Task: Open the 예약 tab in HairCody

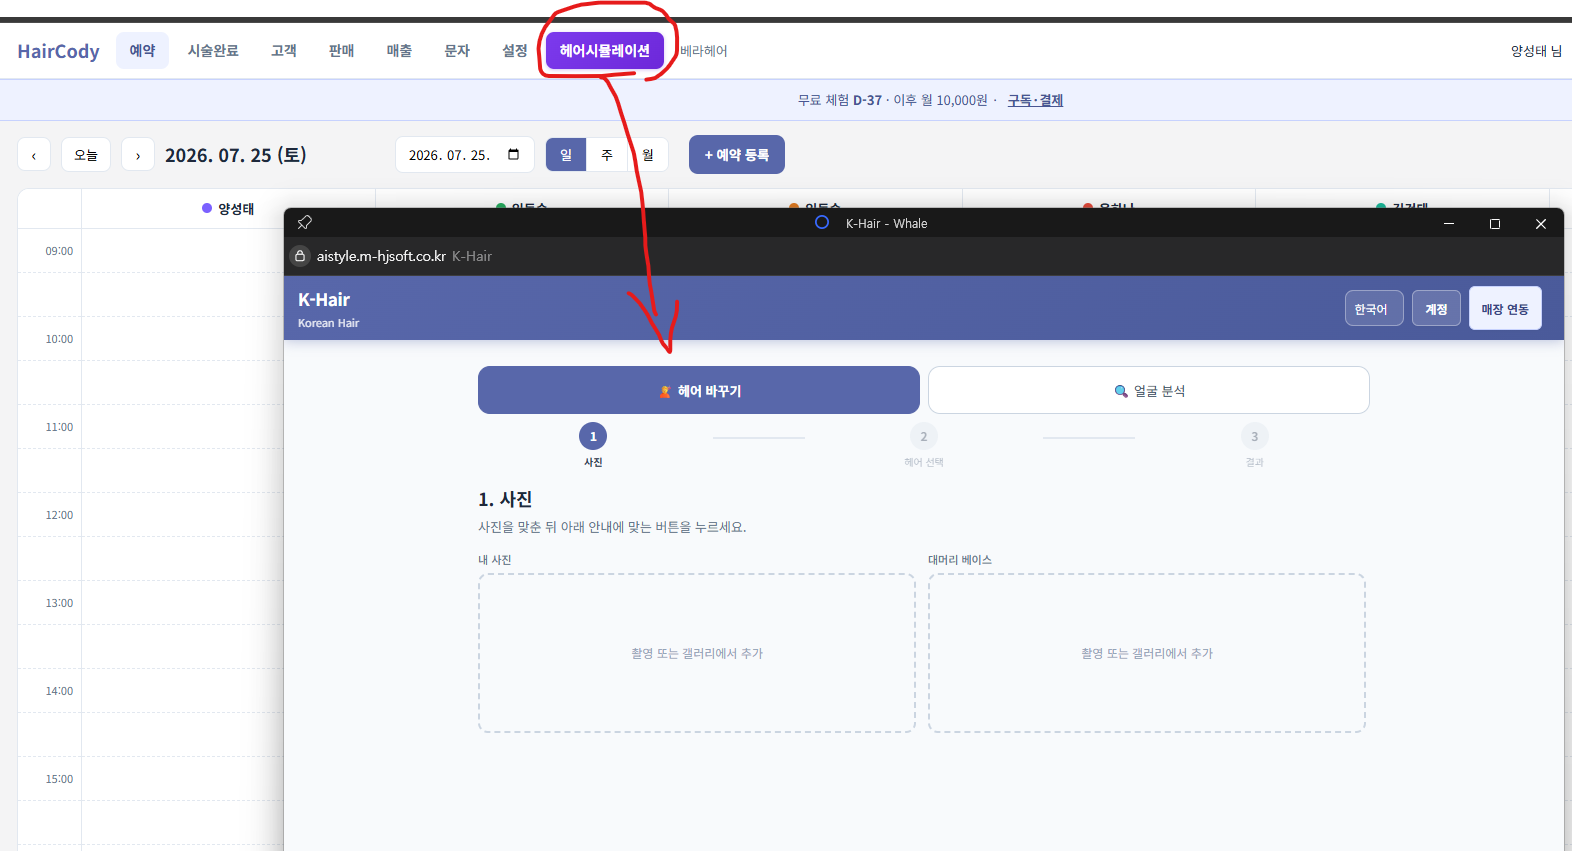Action: (x=142, y=50)
